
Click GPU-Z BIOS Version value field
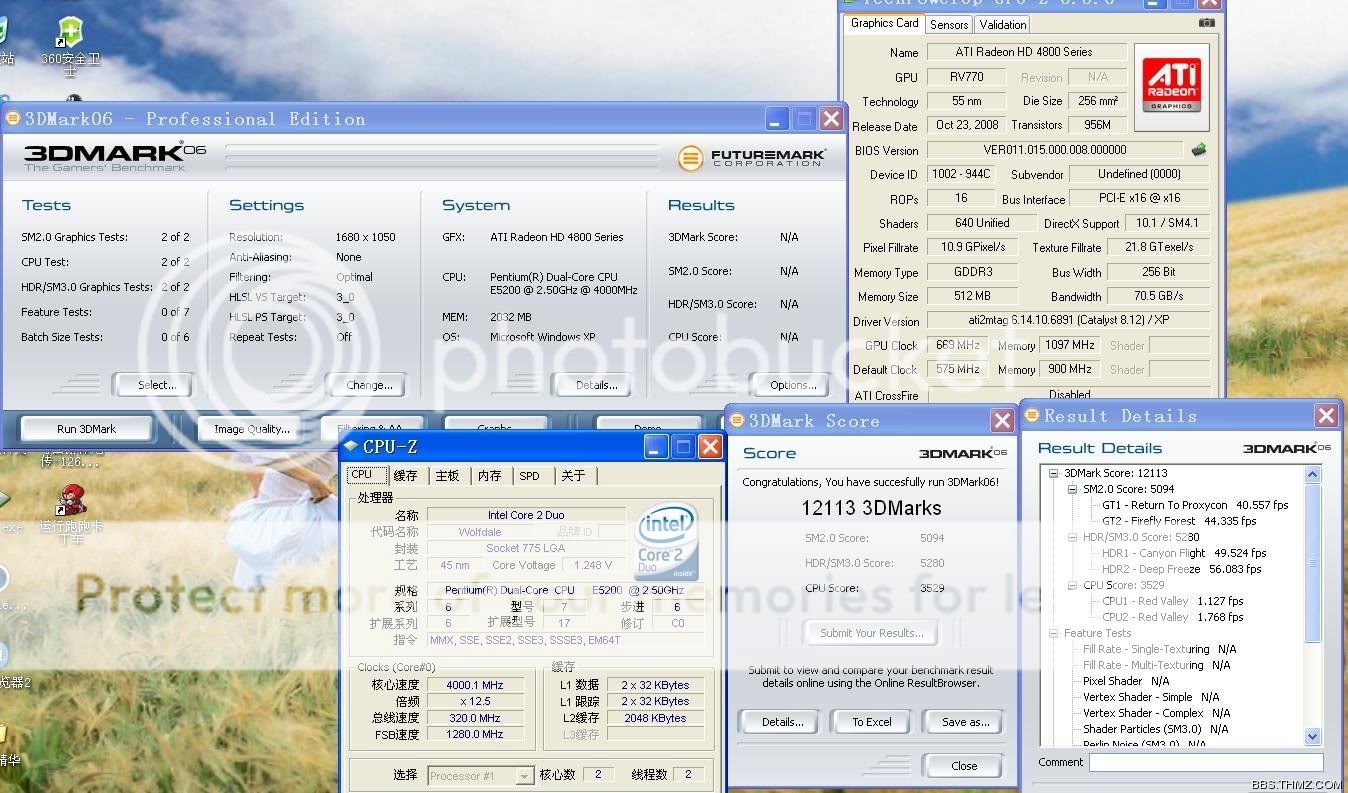click(1055, 150)
